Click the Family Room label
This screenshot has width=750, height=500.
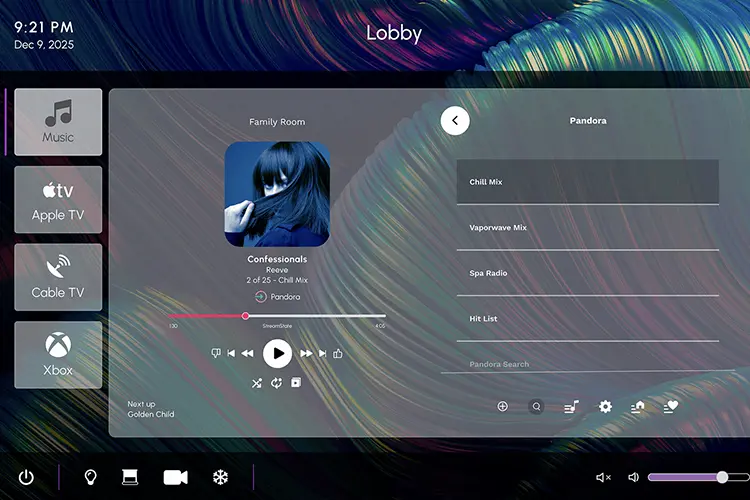pos(277,122)
